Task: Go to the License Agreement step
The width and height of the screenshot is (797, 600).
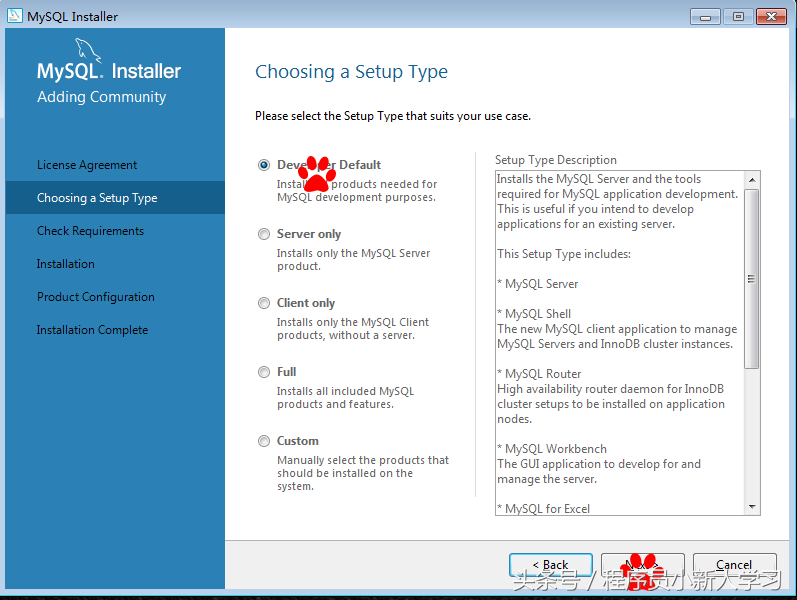Action: click(87, 165)
